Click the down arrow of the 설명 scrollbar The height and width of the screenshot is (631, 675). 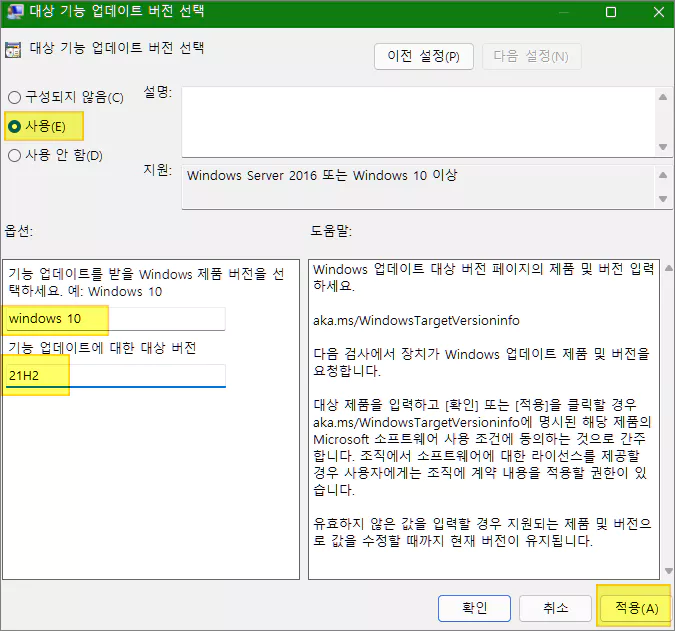coord(663,147)
